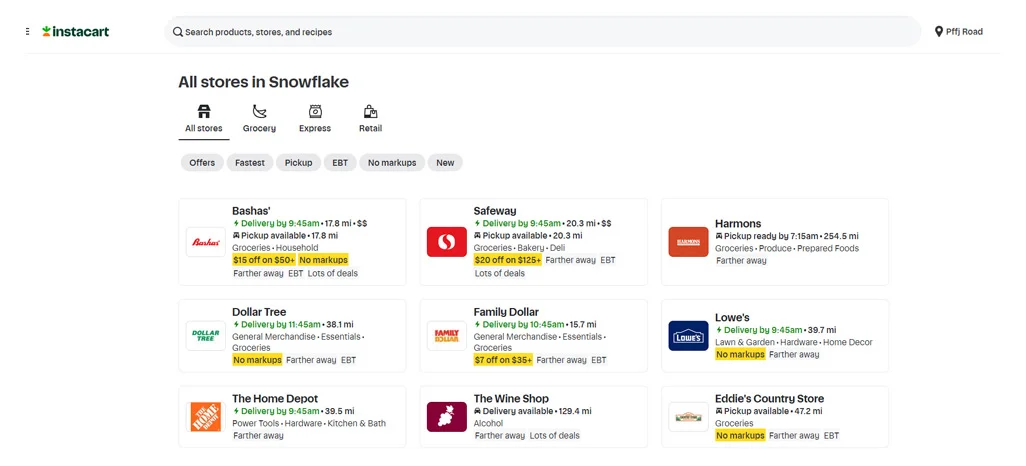
Task: Toggle the New filter chip
Action: click(x=445, y=162)
